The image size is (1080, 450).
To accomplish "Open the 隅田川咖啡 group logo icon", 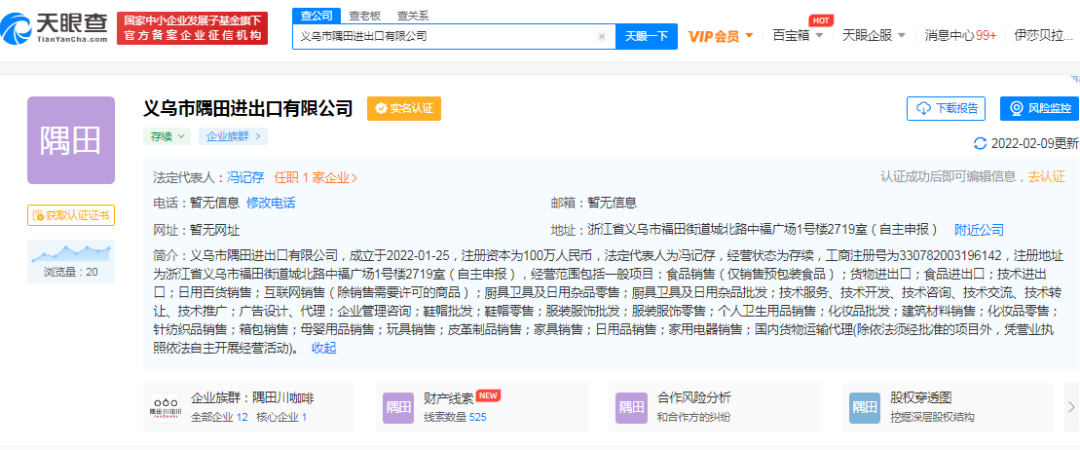I will click(x=165, y=408).
